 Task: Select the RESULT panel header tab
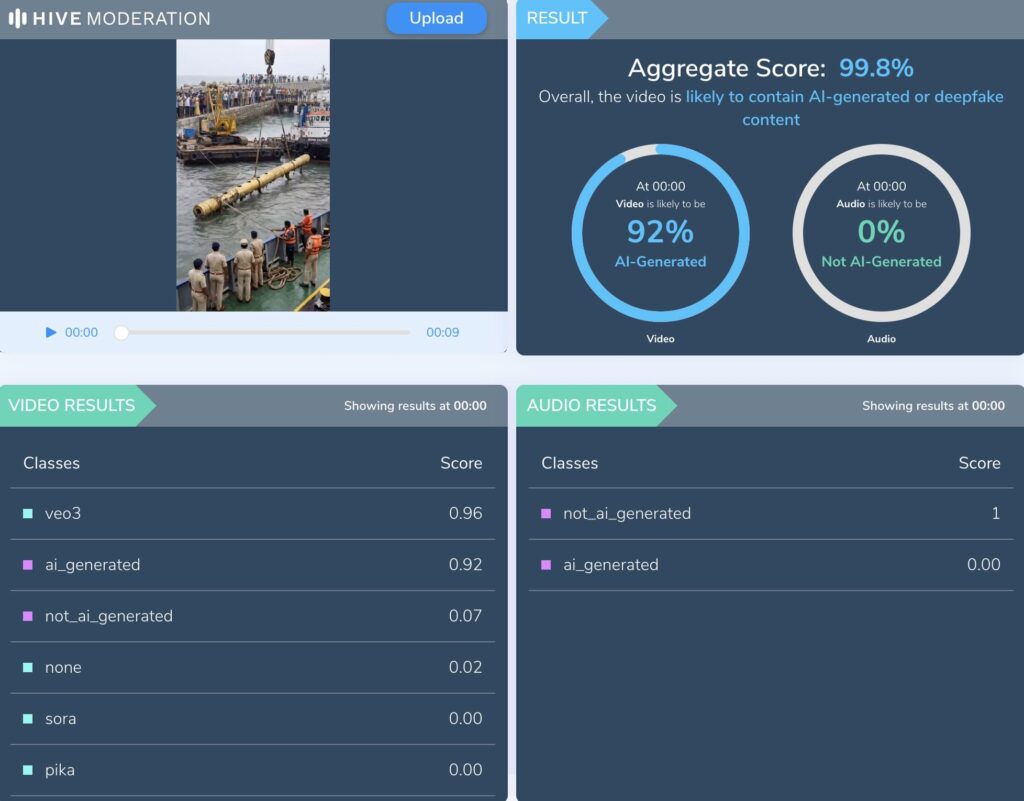[557, 18]
